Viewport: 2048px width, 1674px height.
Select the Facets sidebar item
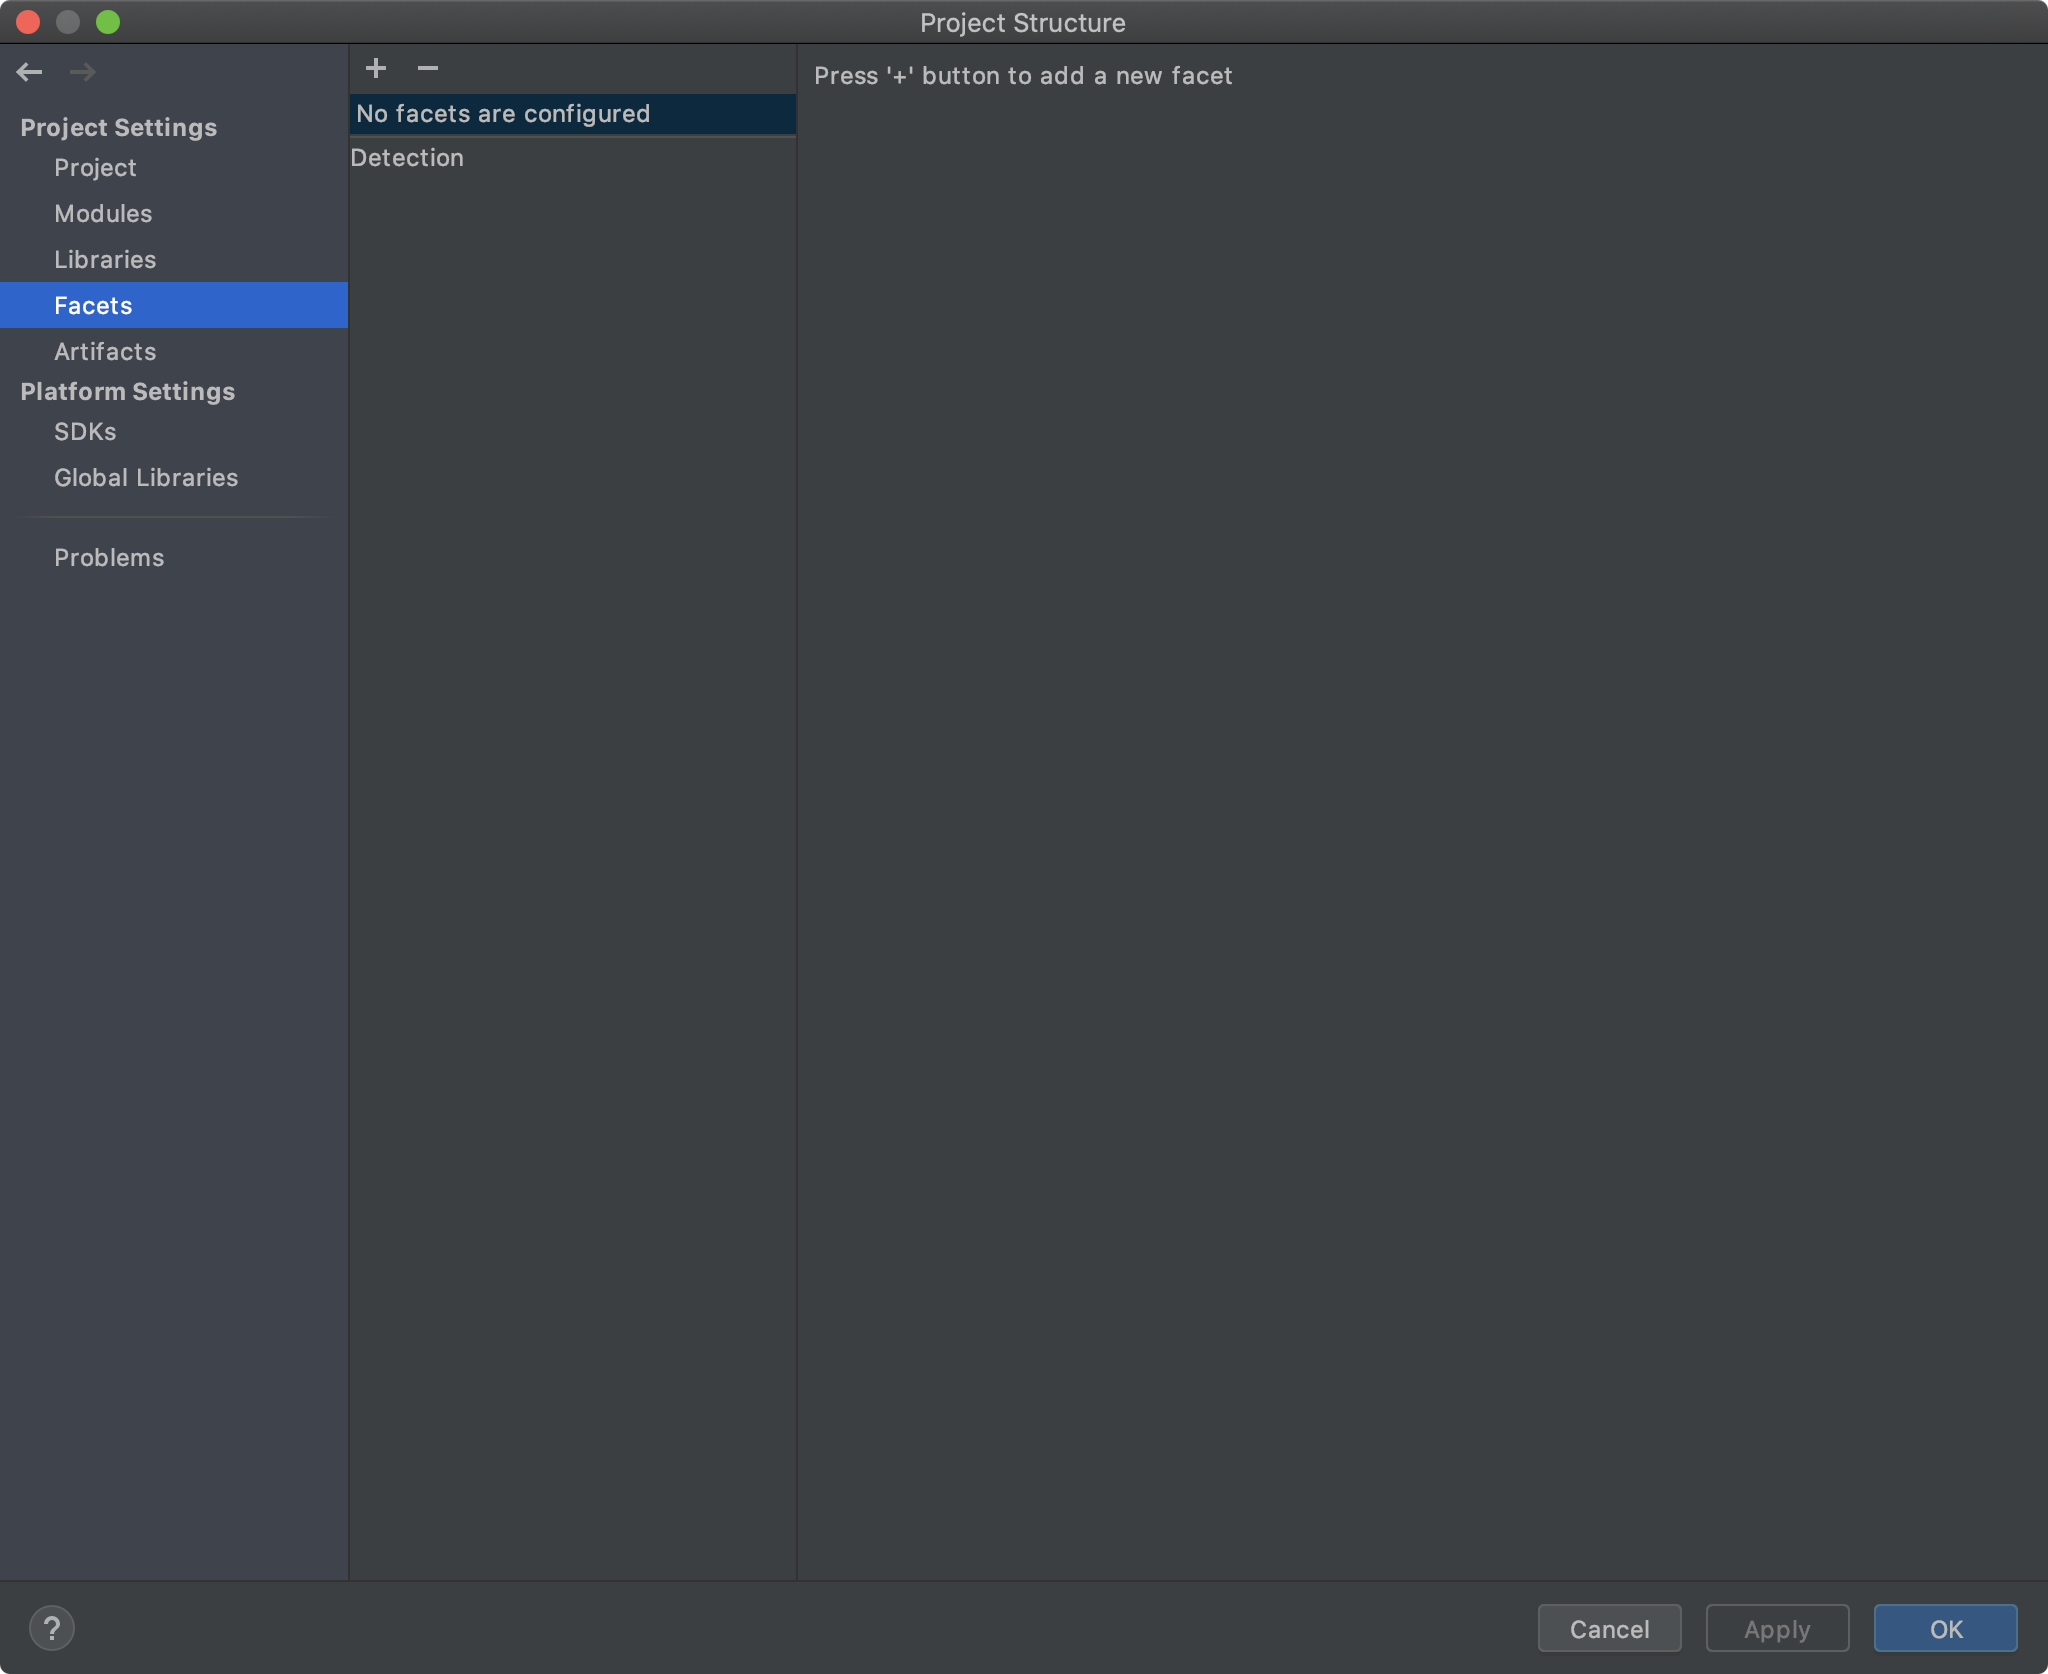click(93, 306)
